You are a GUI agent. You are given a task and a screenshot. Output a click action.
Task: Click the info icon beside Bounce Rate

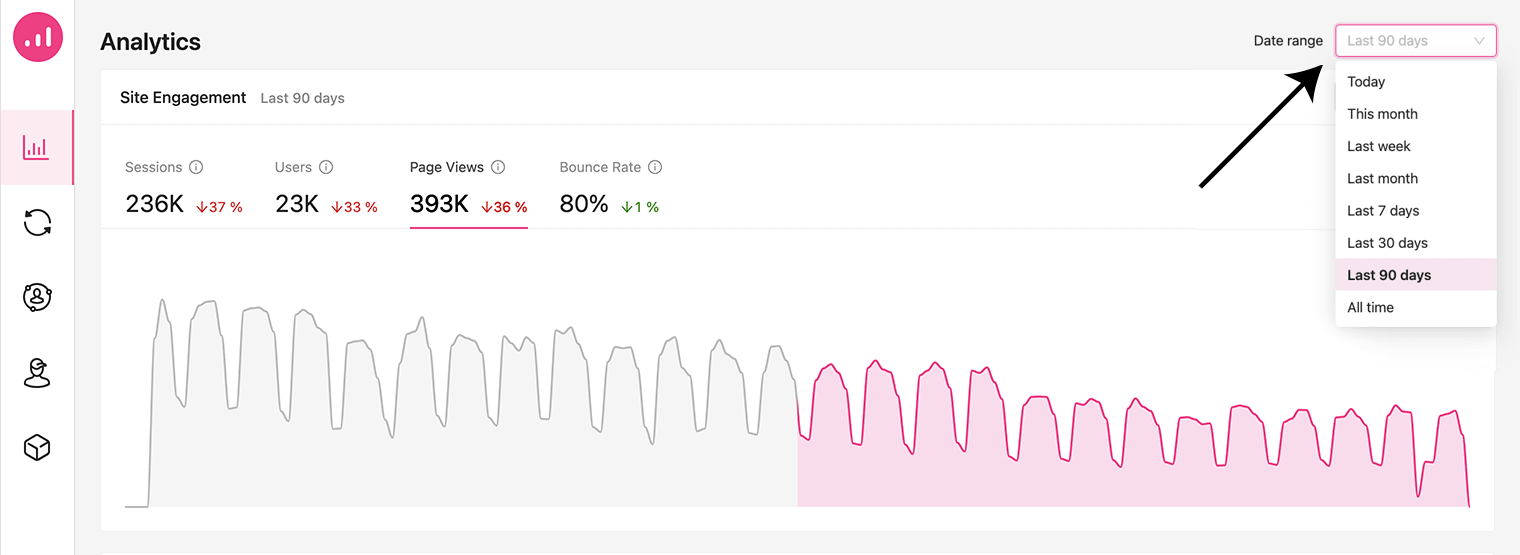pyautogui.click(x=655, y=167)
